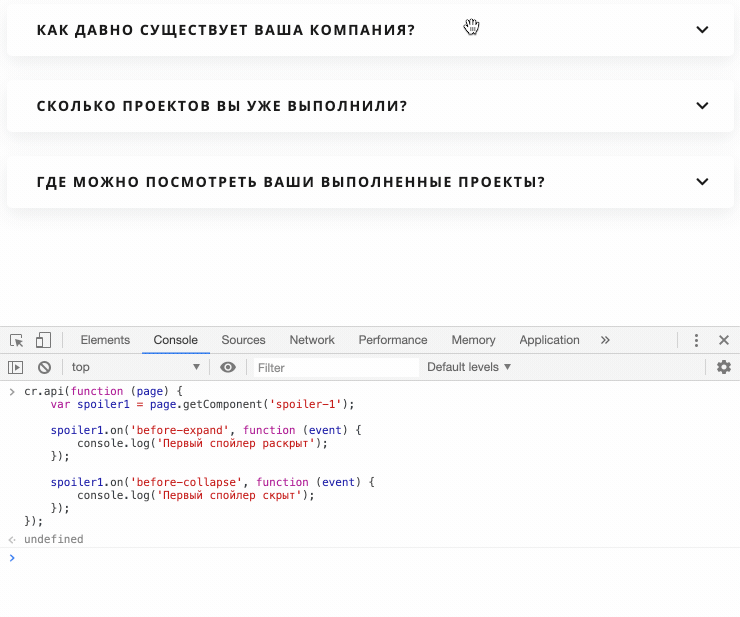The height and width of the screenshot is (617, 740).
Task: Click 'Где можно посмотреть ваши выполненные проекты?' heading
Action: (x=291, y=182)
